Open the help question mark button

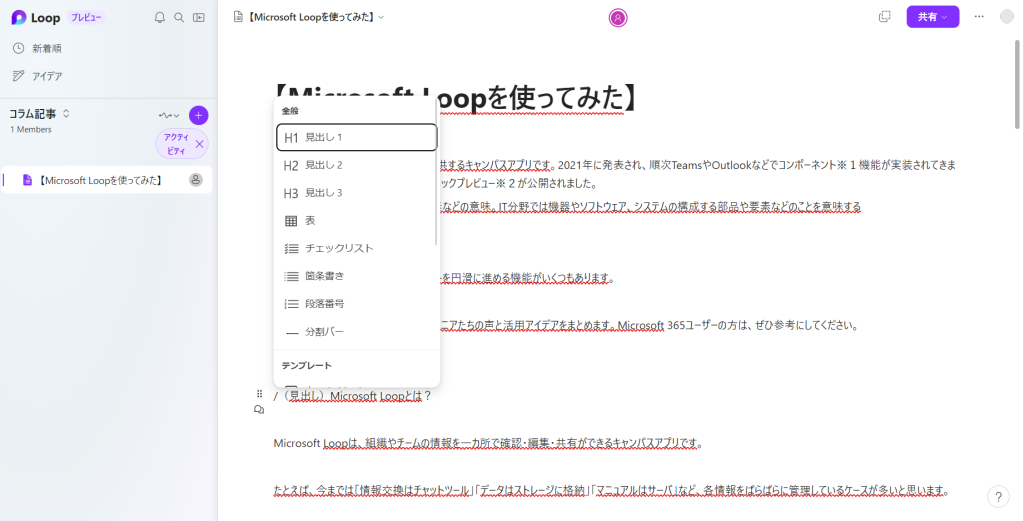click(998, 496)
